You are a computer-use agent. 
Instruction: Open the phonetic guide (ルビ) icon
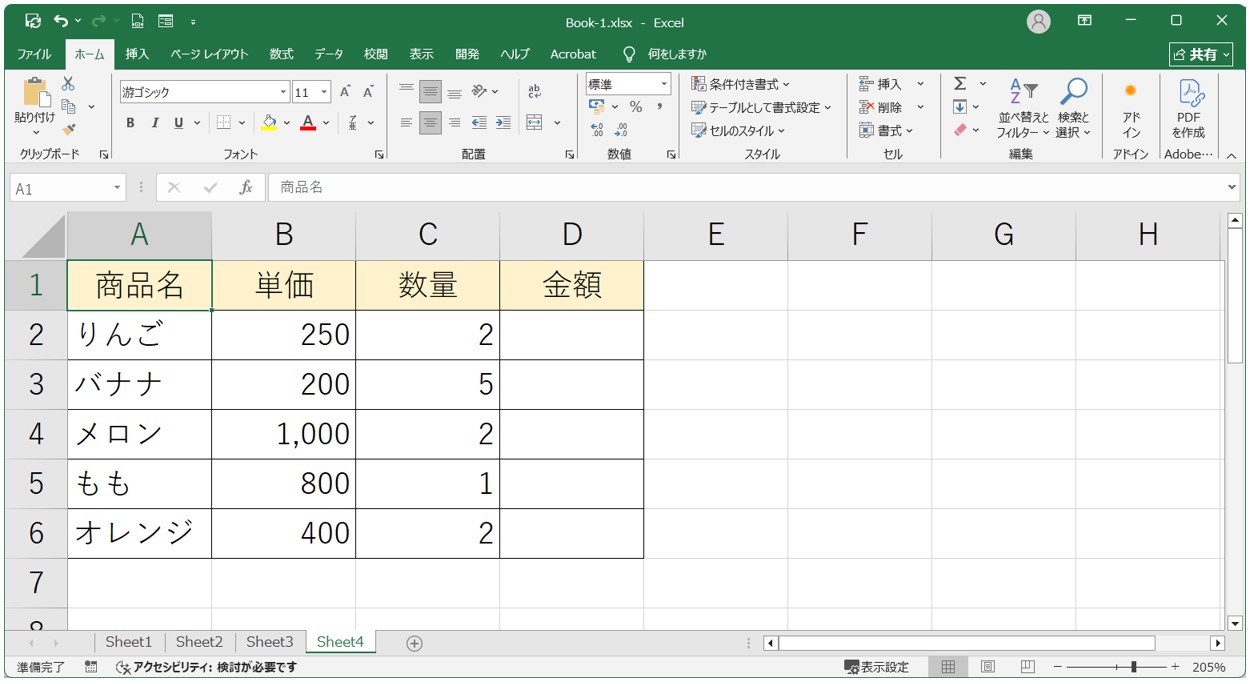click(353, 123)
